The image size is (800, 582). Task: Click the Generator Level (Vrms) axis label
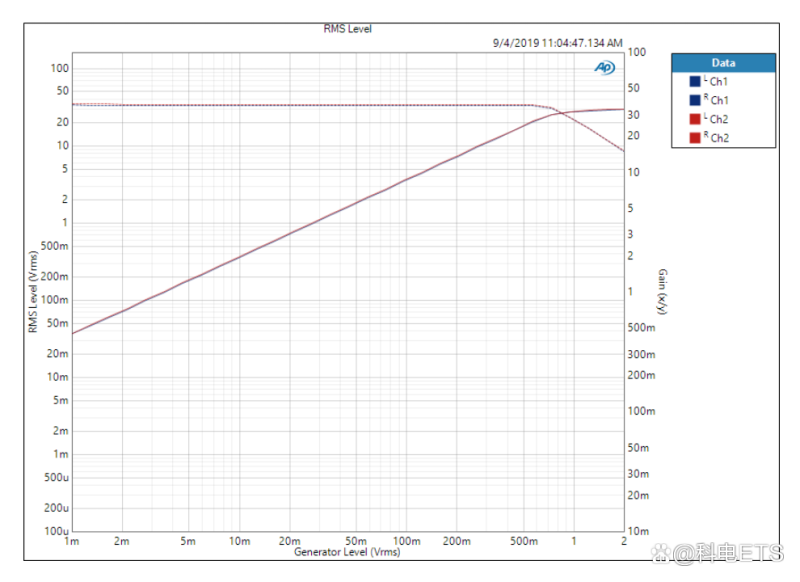click(346, 552)
